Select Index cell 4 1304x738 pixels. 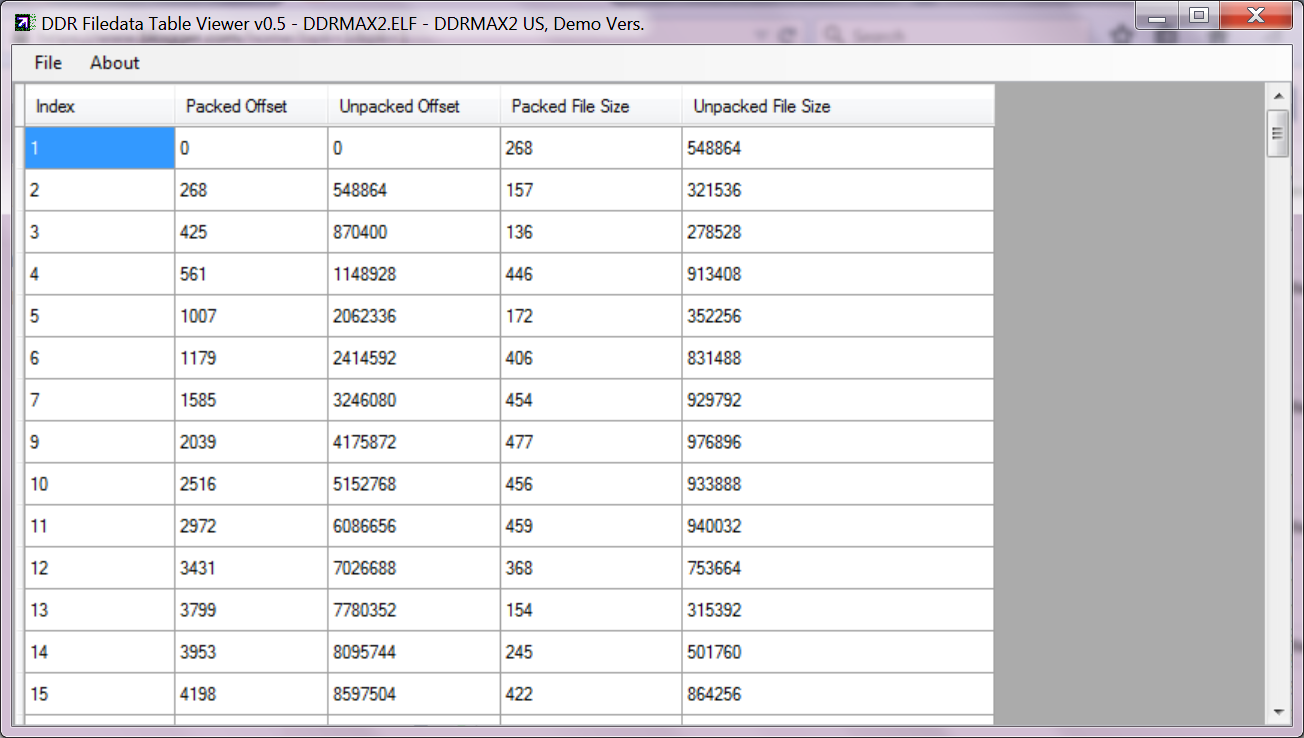[100, 274]
